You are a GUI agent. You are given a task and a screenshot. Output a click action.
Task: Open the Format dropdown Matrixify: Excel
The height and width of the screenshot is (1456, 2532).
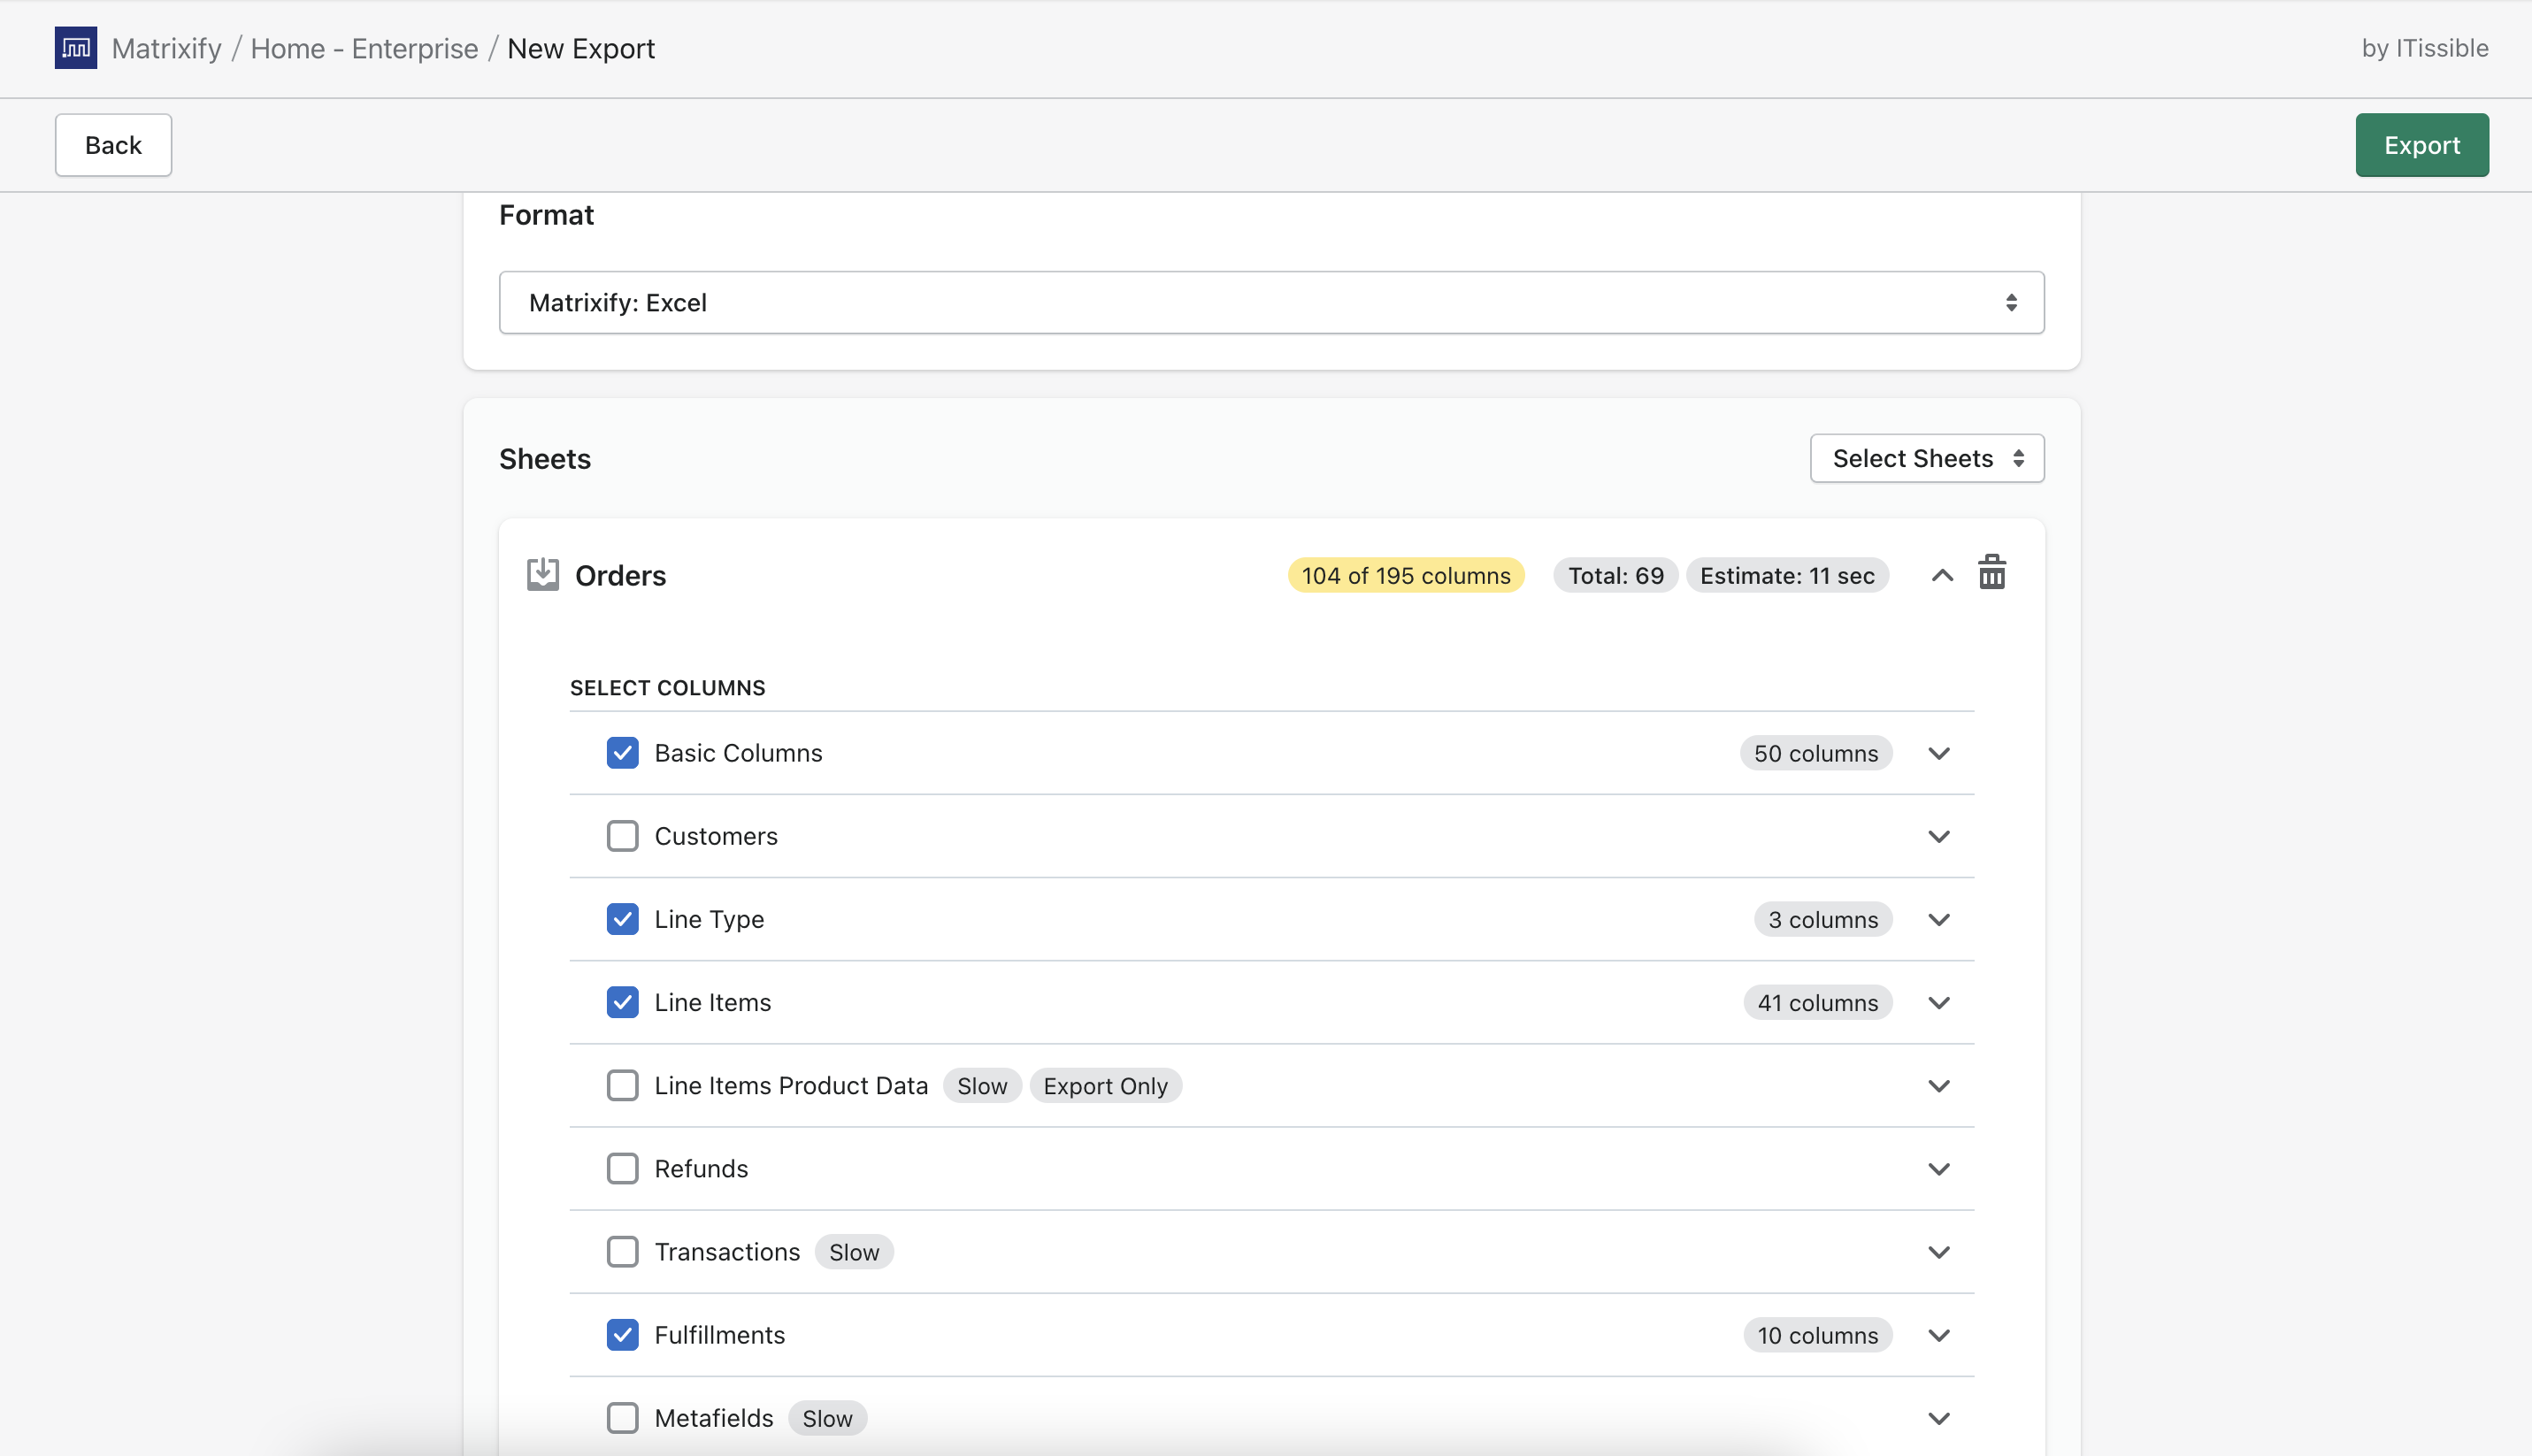pyautogui.click(x=1270, y=302)
